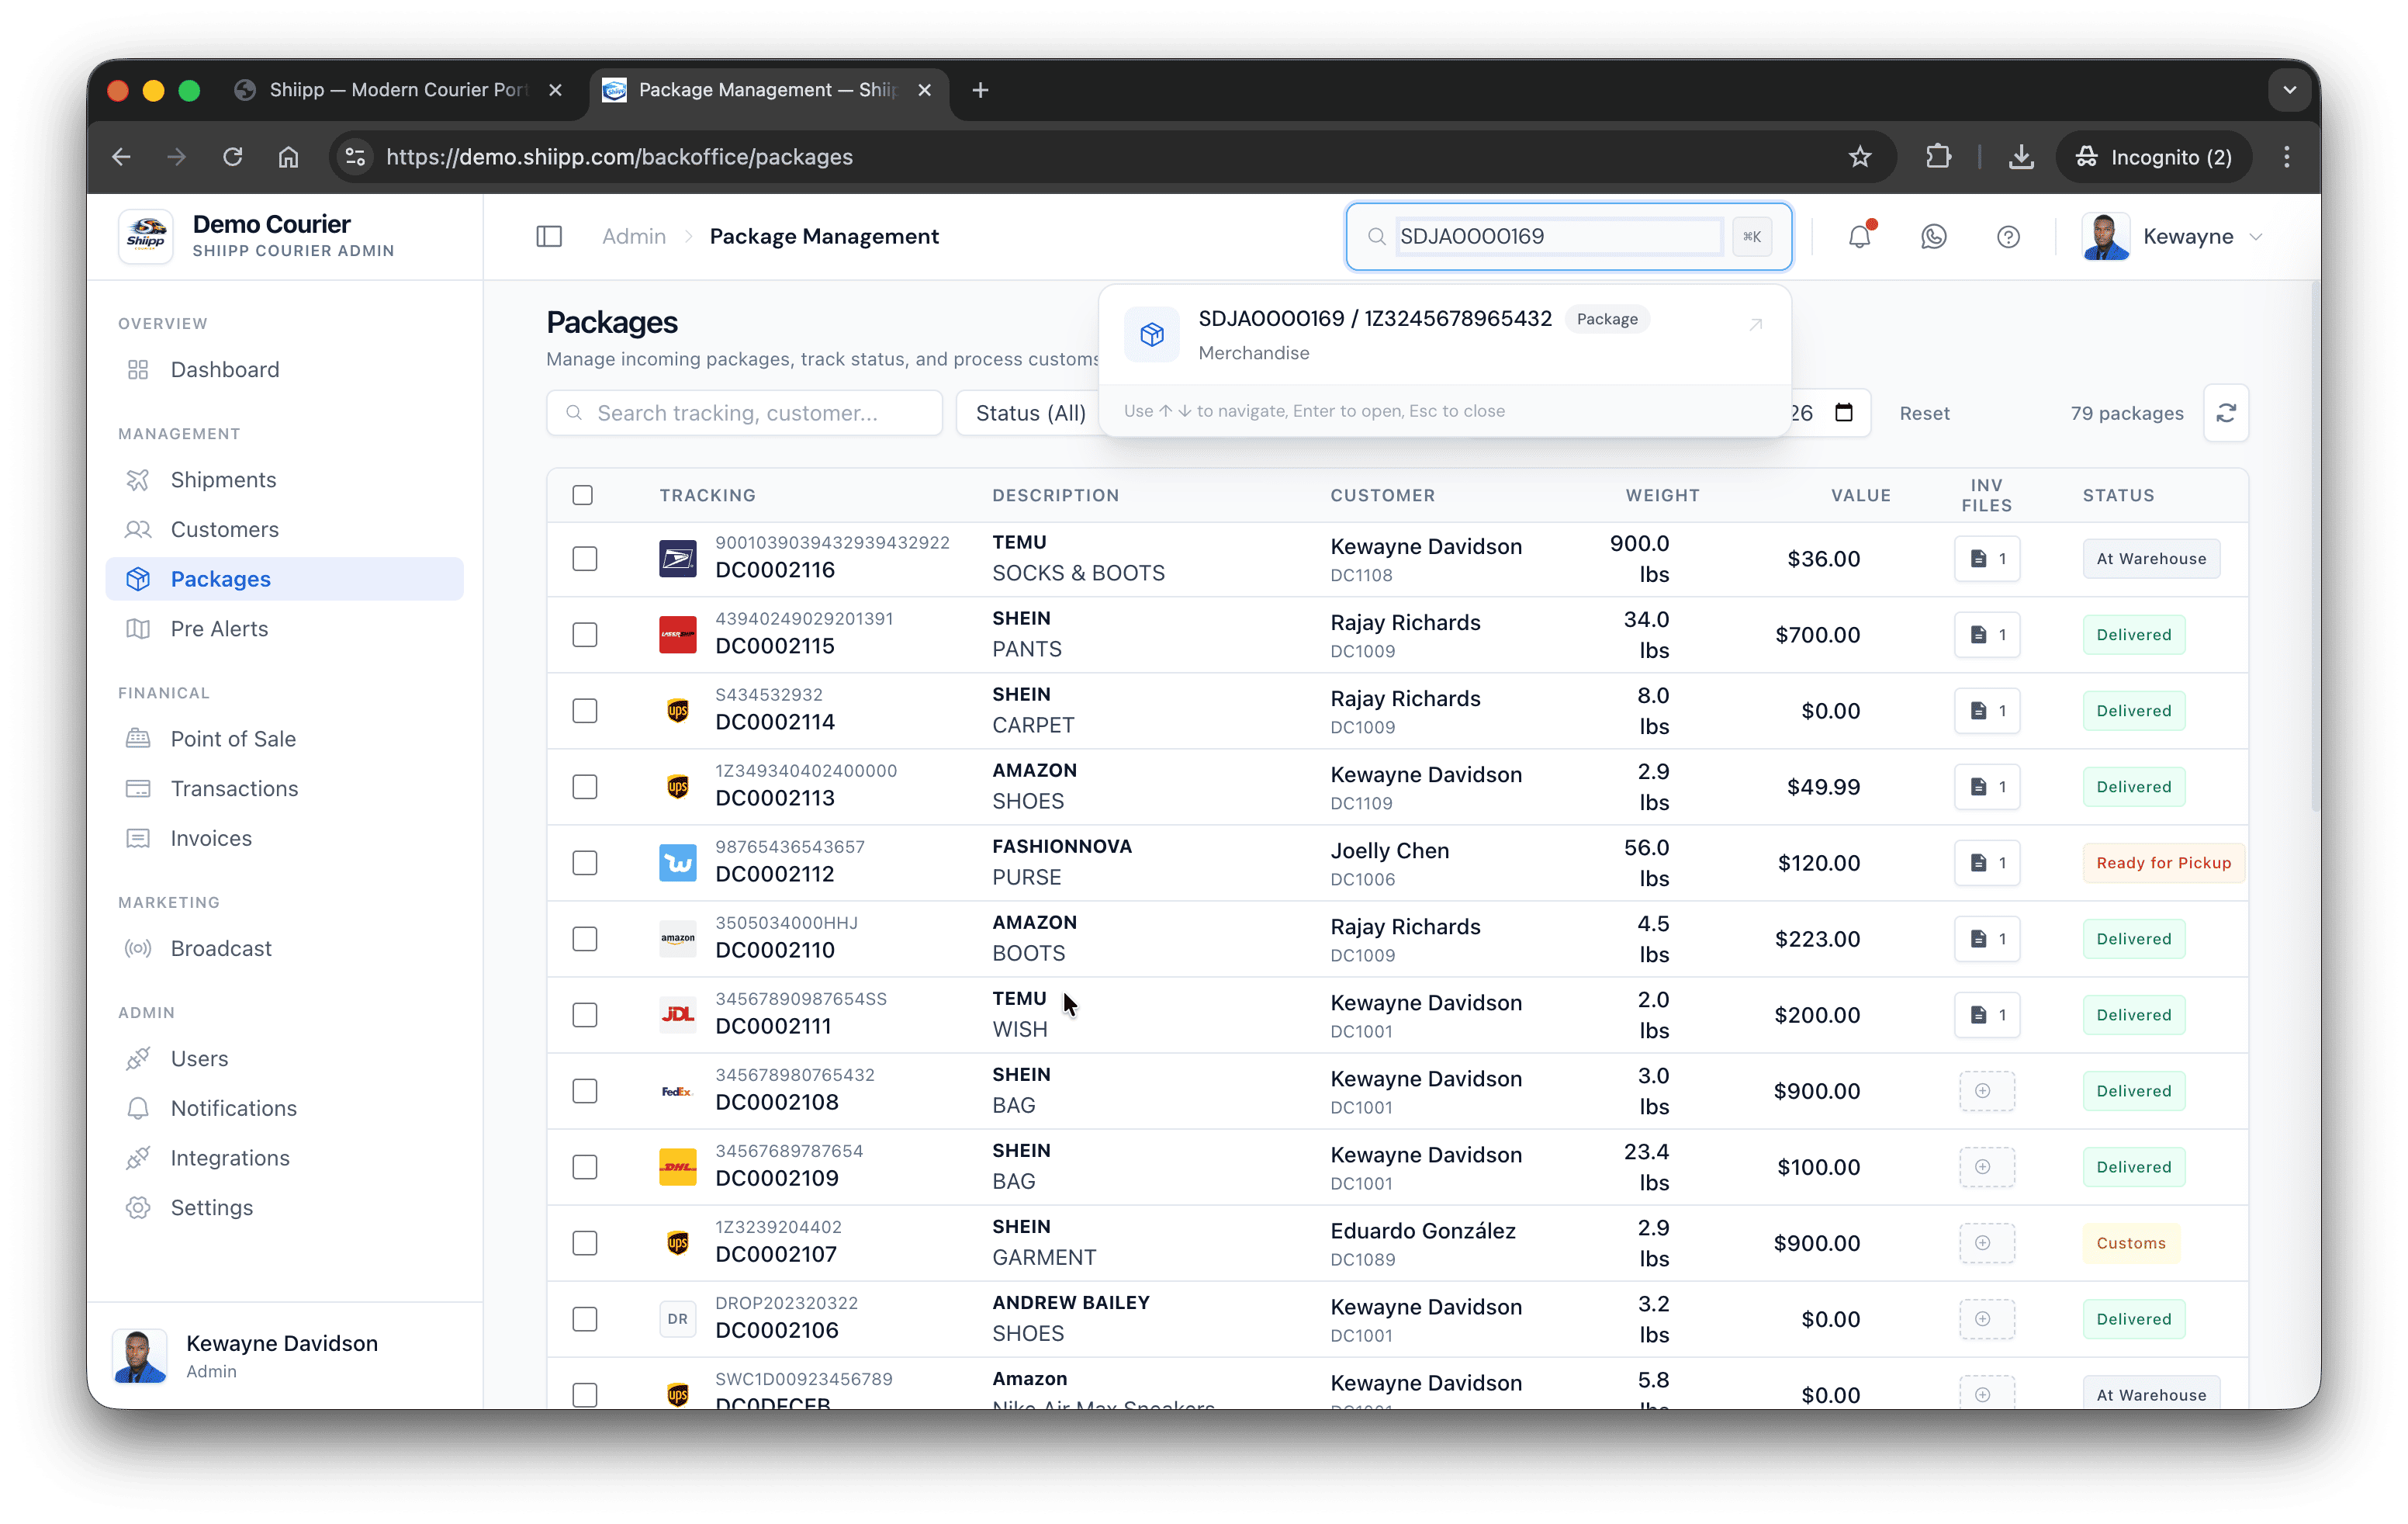Open the Broadcast marketing tool
The image size is (2408, 1524).
tap(220, 948)
